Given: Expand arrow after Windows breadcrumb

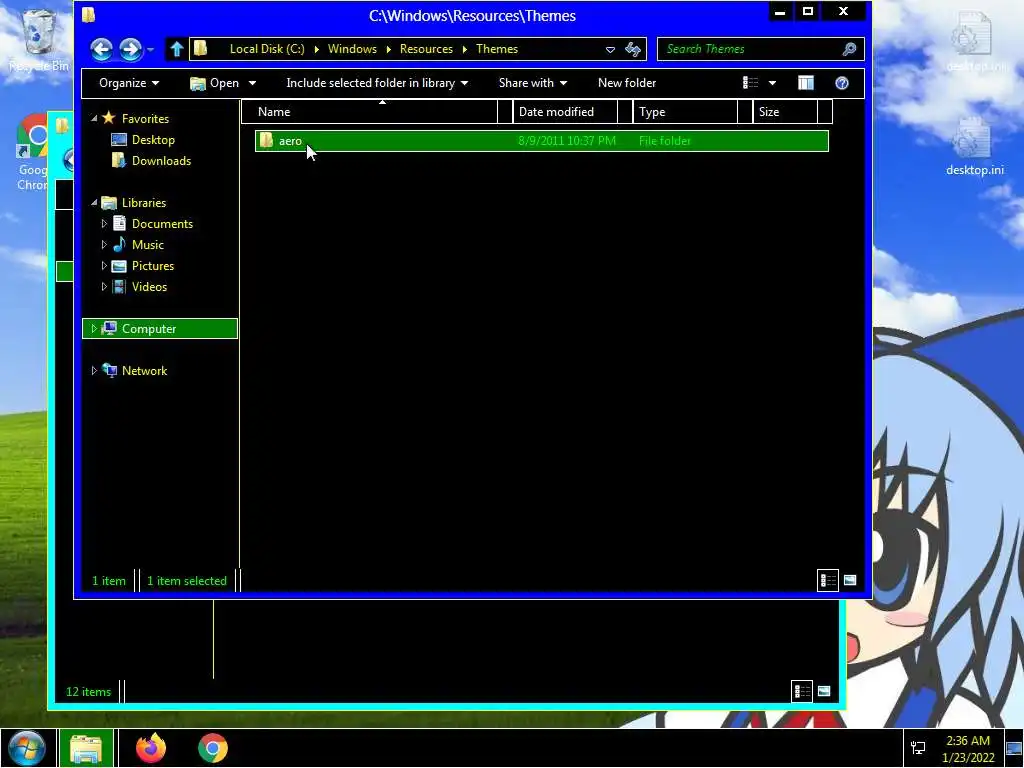Looking at the screenshot, I should coord(389,50).
